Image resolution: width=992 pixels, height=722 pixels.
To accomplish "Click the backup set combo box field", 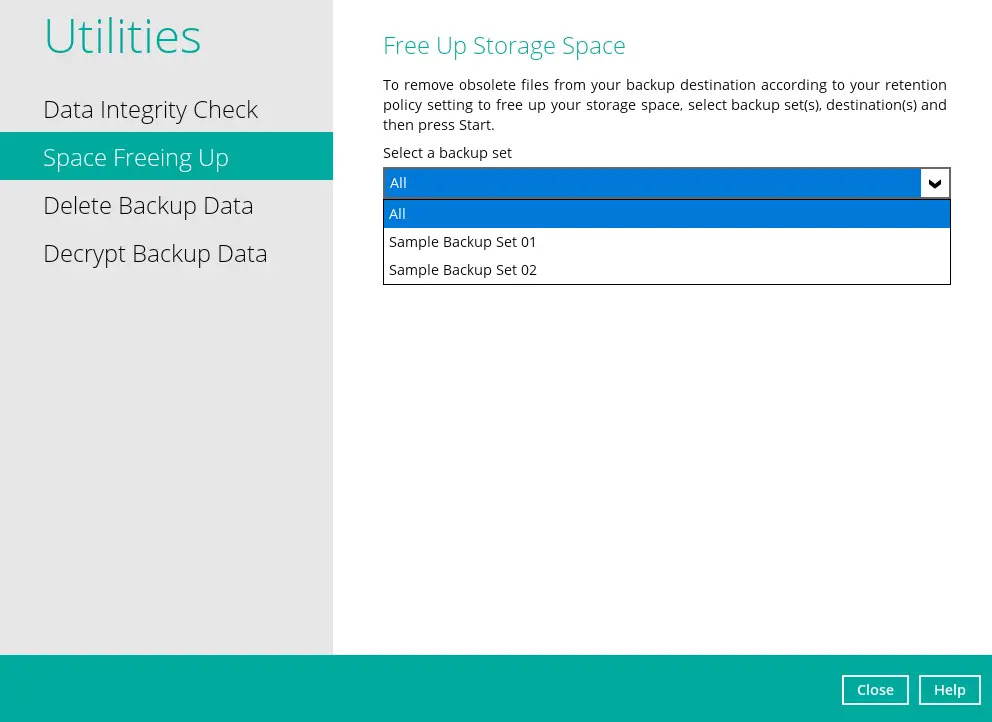I will (x=650, y=183).
